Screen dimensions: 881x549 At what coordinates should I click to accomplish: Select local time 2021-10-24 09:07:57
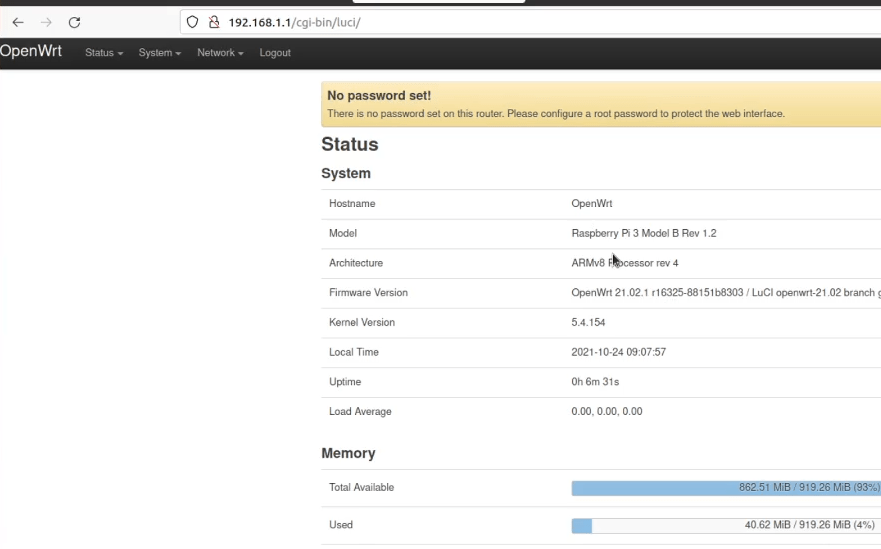619,352
